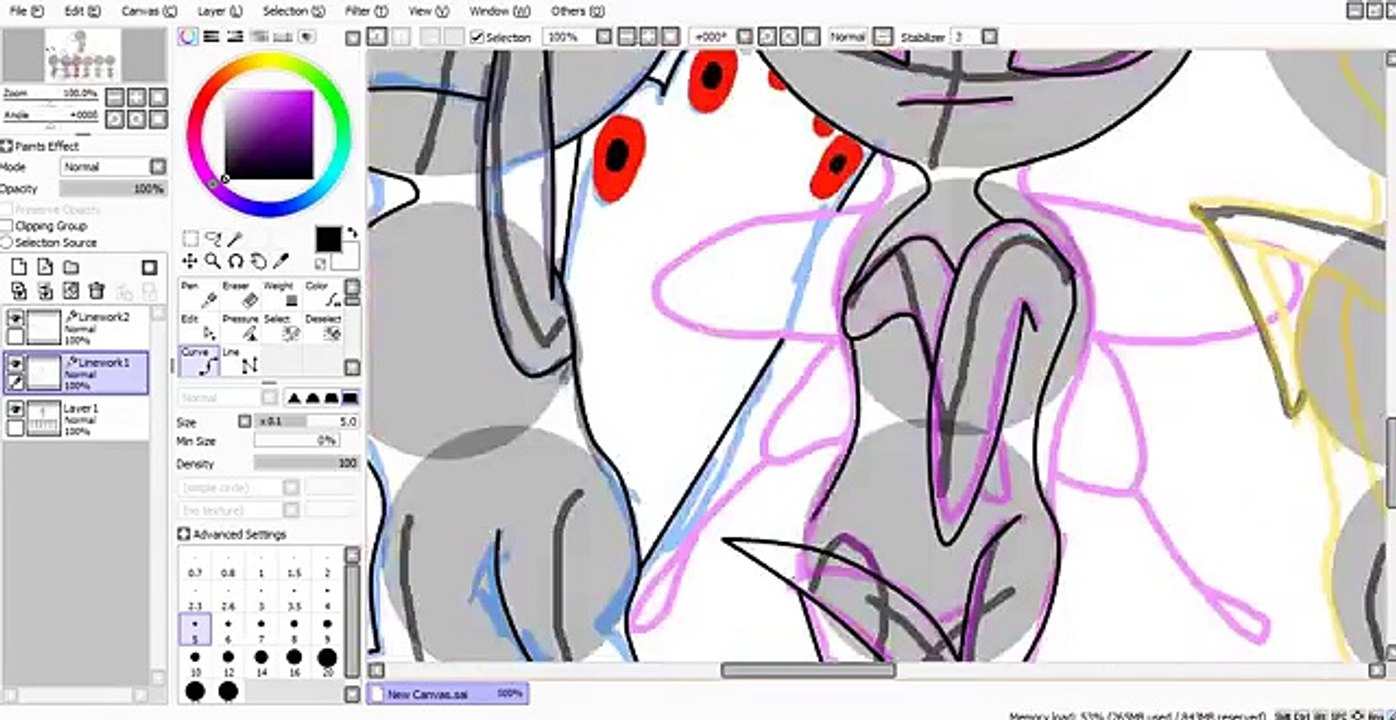Activate the Line tool

tap(239, 361)
